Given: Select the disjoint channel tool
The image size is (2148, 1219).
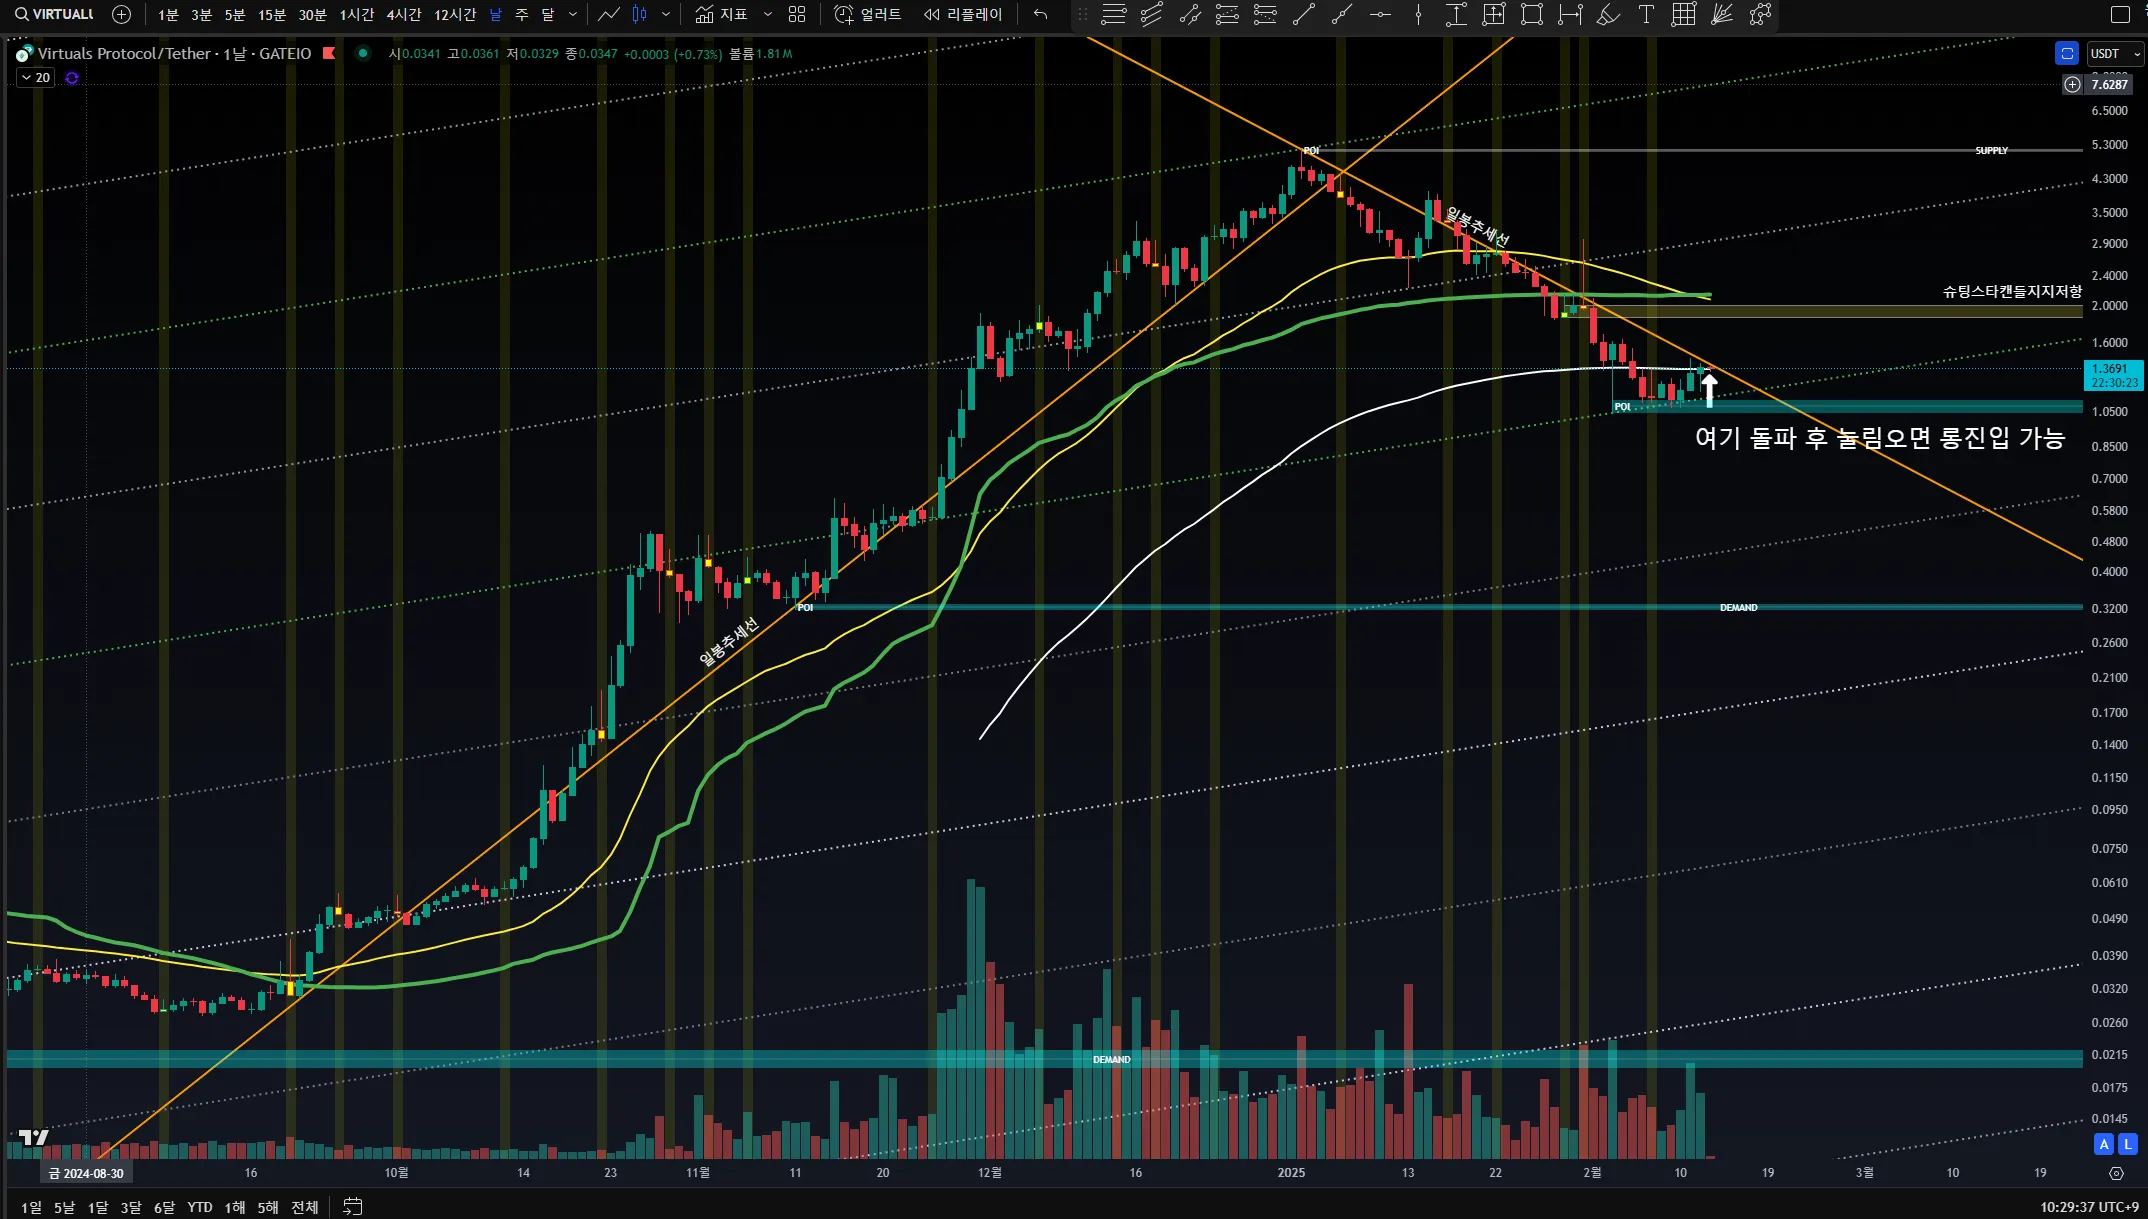Looking at the screenshot, I should click(1266, 14).
